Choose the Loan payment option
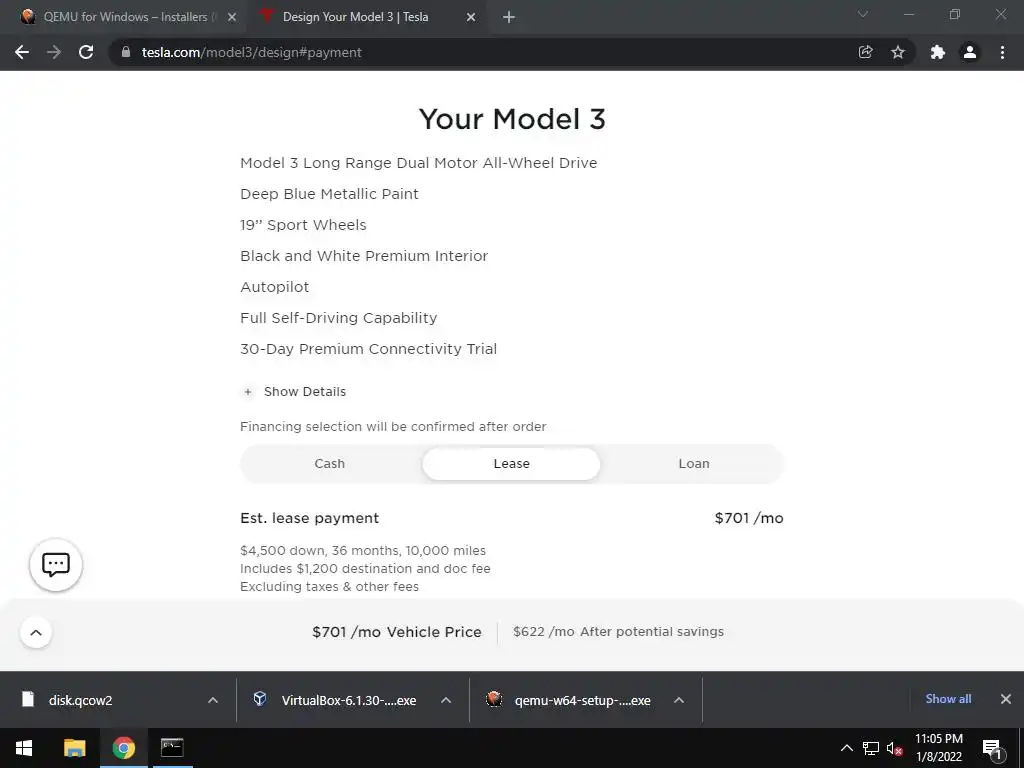Screen dimensions: 1024x768 (x=694, y=464)
